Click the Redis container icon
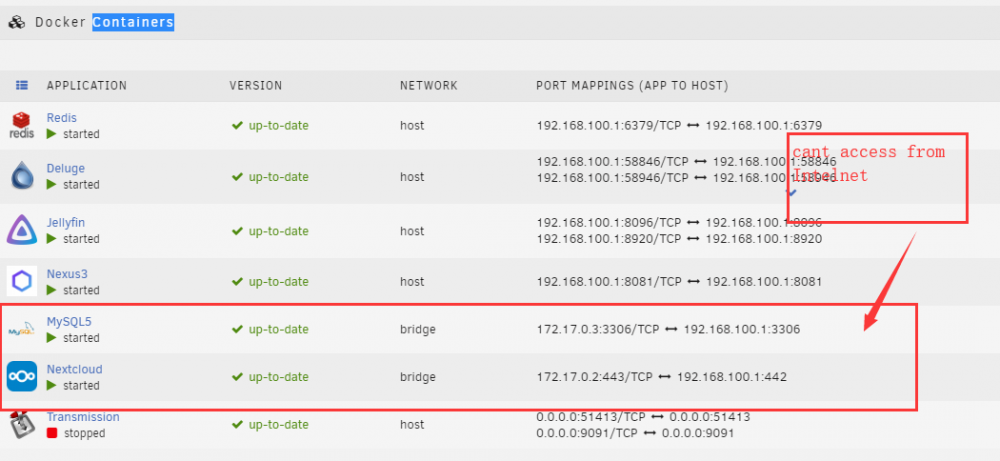 tap(22, 125)
